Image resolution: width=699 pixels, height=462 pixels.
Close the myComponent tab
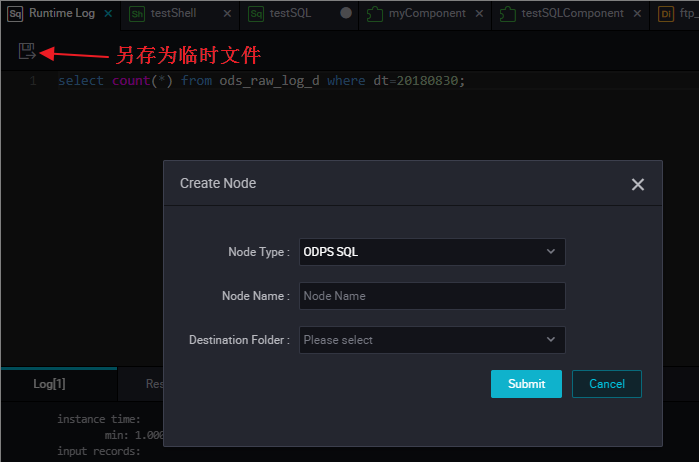480,14
